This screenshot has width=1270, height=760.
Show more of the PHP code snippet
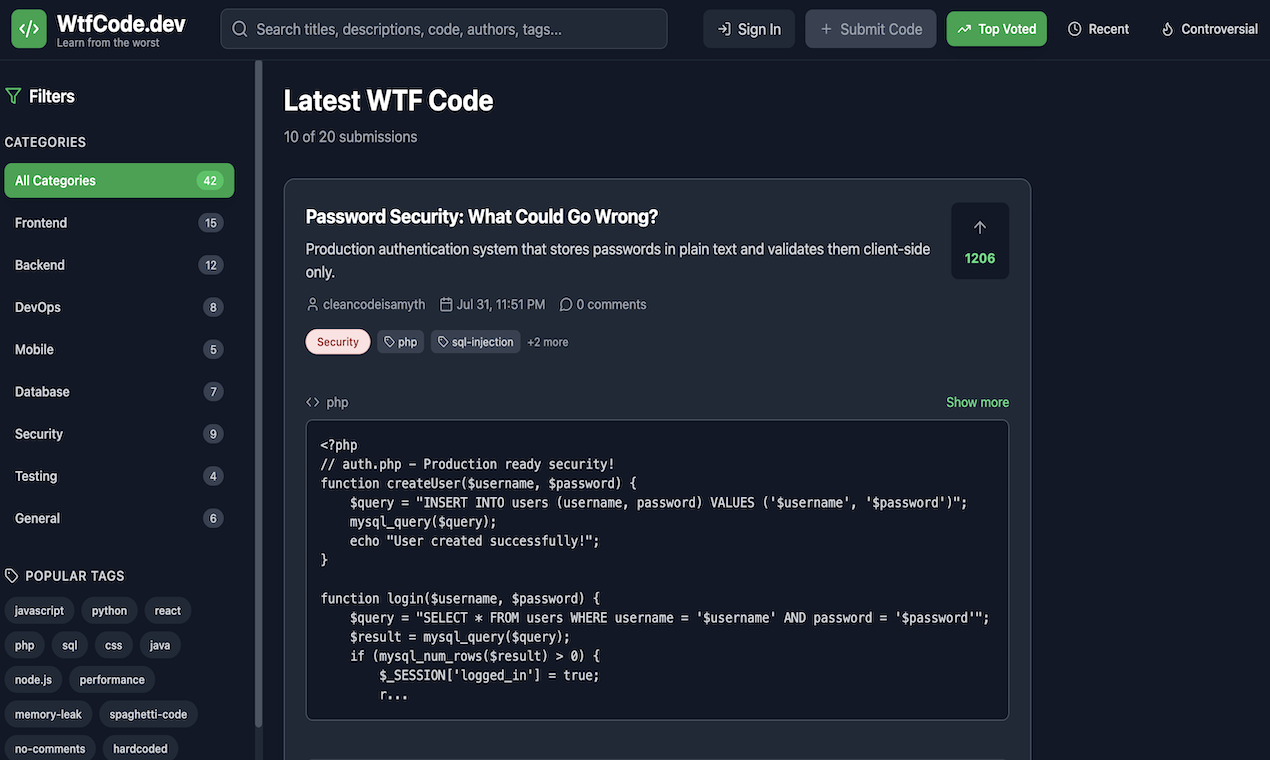tap(977, 401)
